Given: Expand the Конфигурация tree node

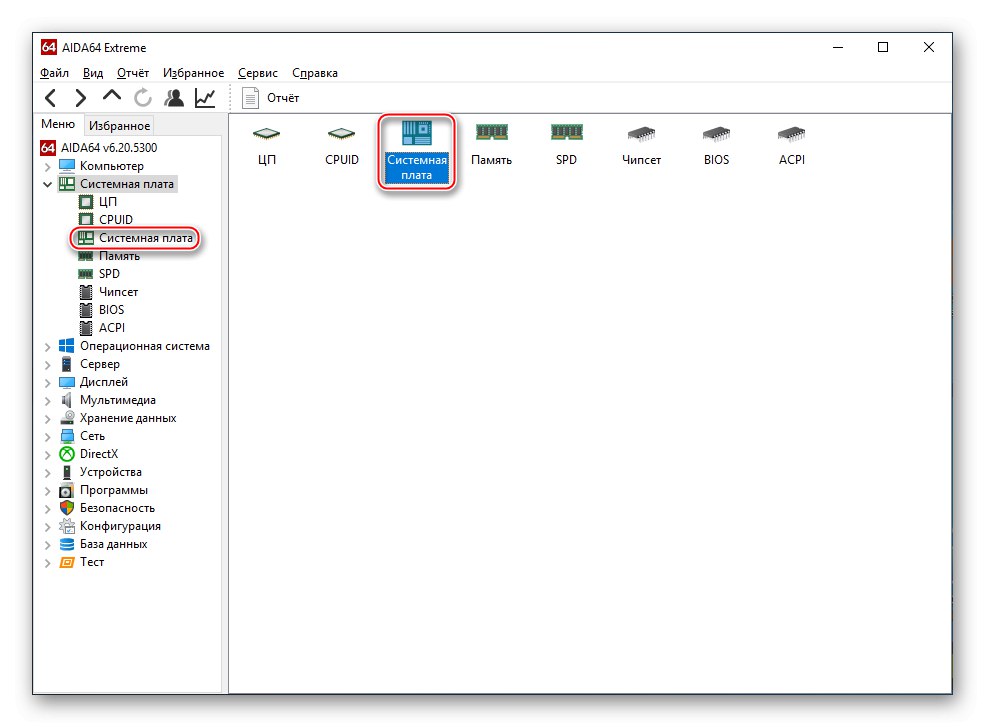Looking at the screenshot, I should (x=47, y=527).
